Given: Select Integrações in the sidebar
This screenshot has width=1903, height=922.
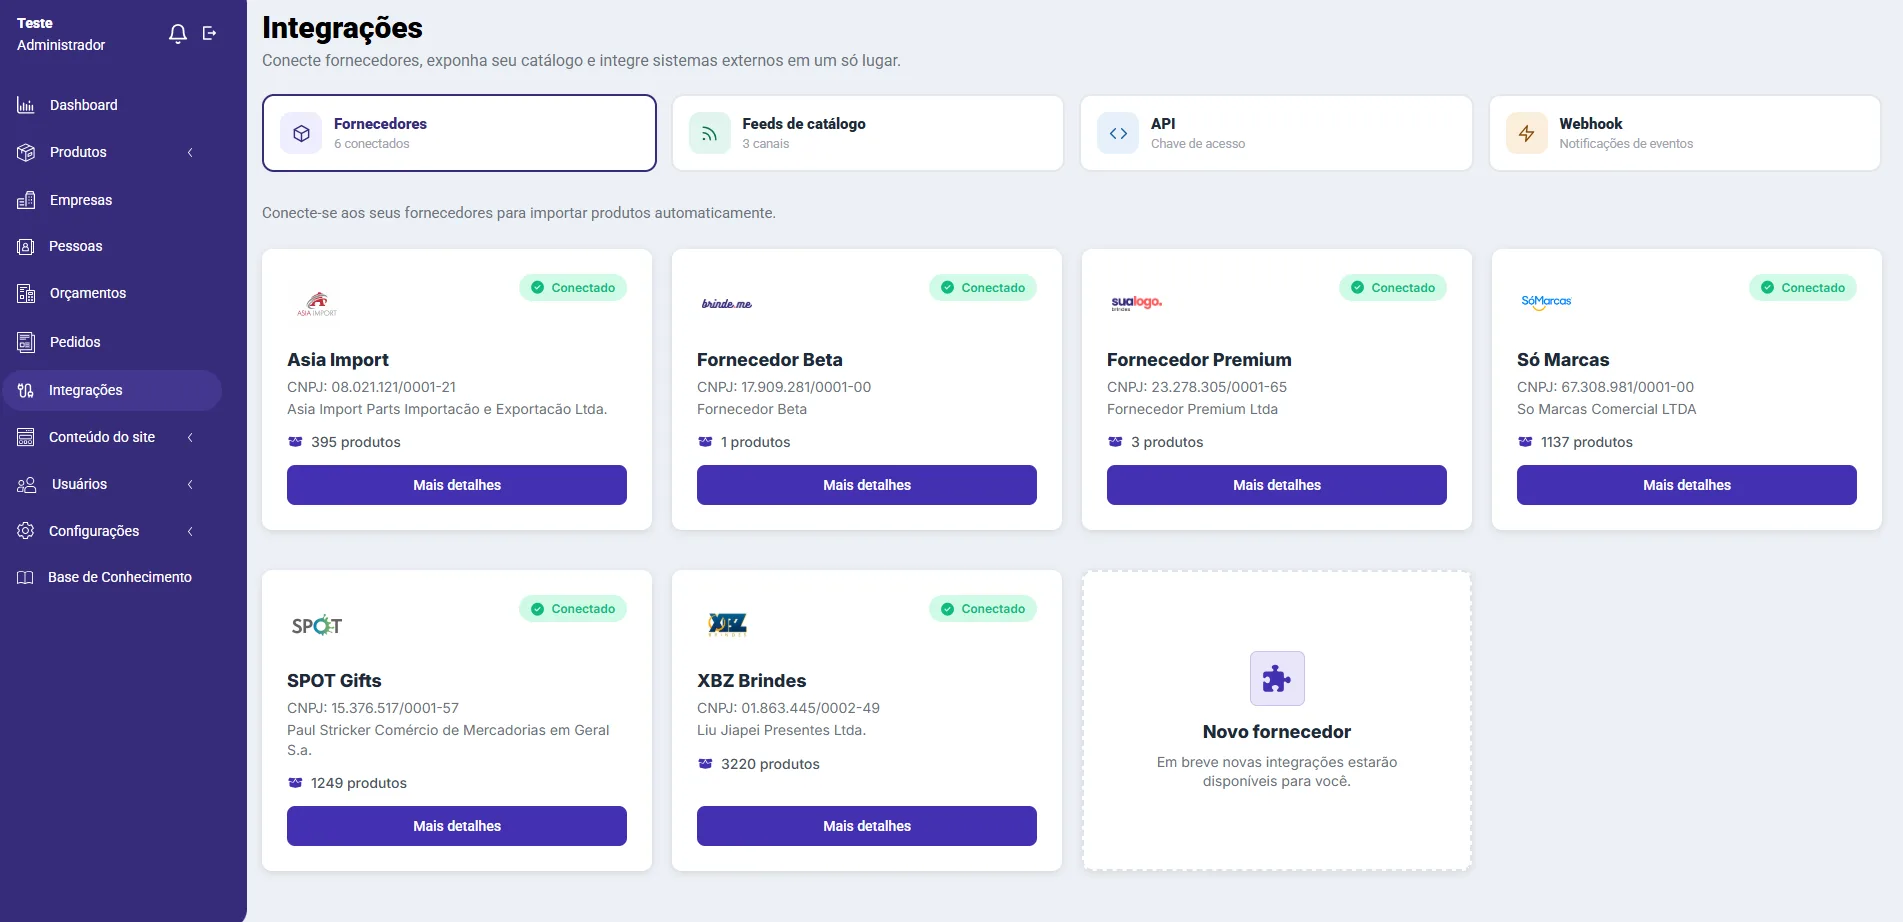Looking at the screenshot, I should tap(112, 390).
